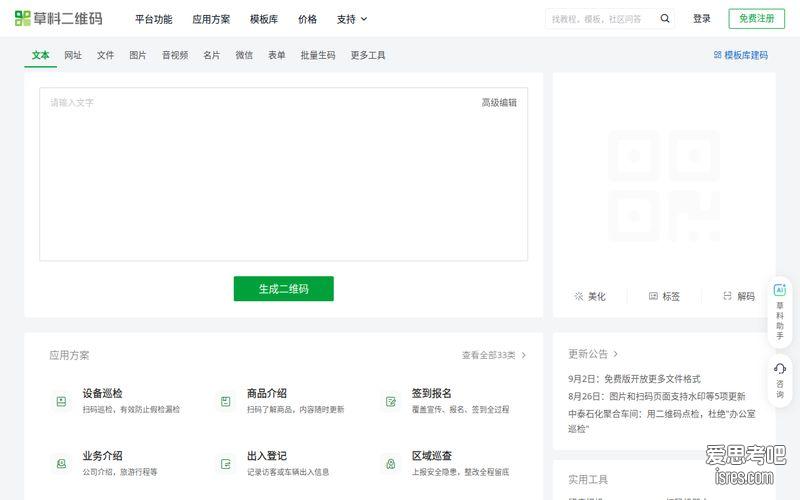Open the 标签 label option
The height and width of the screenshot is (500, 800).
point(664,296)
